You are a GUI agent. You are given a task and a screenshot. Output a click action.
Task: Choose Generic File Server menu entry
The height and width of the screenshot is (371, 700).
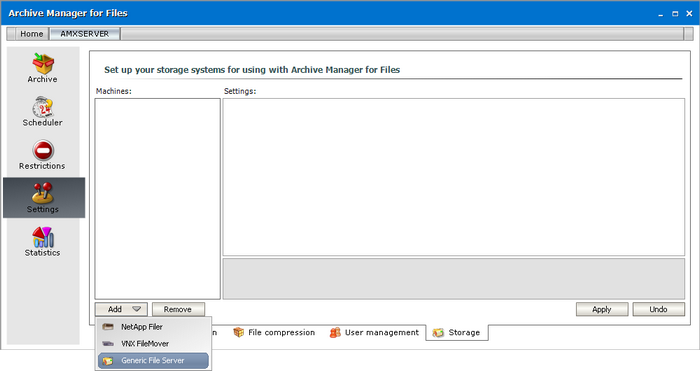[153, 361]
